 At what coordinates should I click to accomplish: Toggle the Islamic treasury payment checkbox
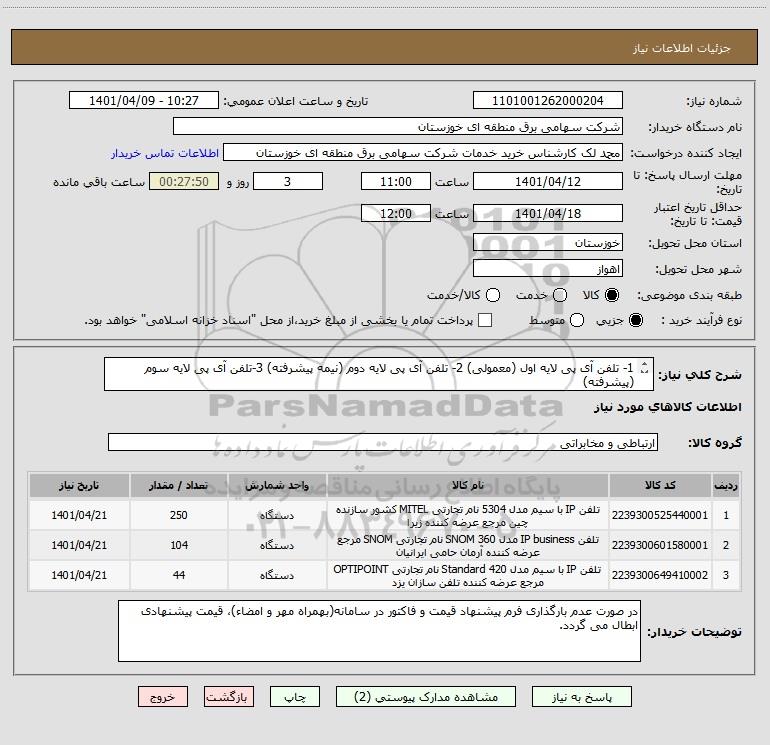click(485, 320)
